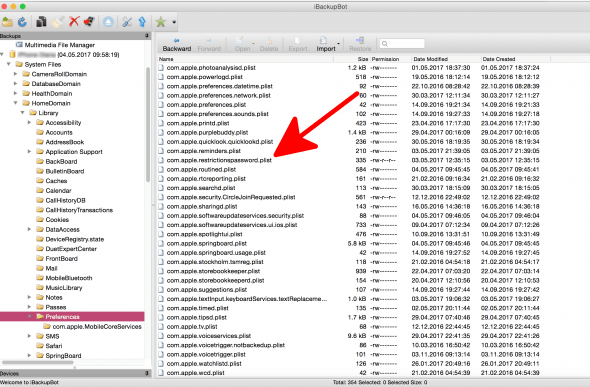The width and height of the screenshot is (590, 387).
Task: Click the blue up-arrow update icon
Action: click(x=142, y=22)
